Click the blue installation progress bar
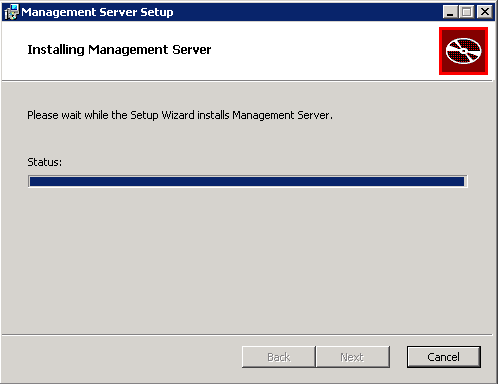Screen dimensions: 498x384 (x=247, y=181)
